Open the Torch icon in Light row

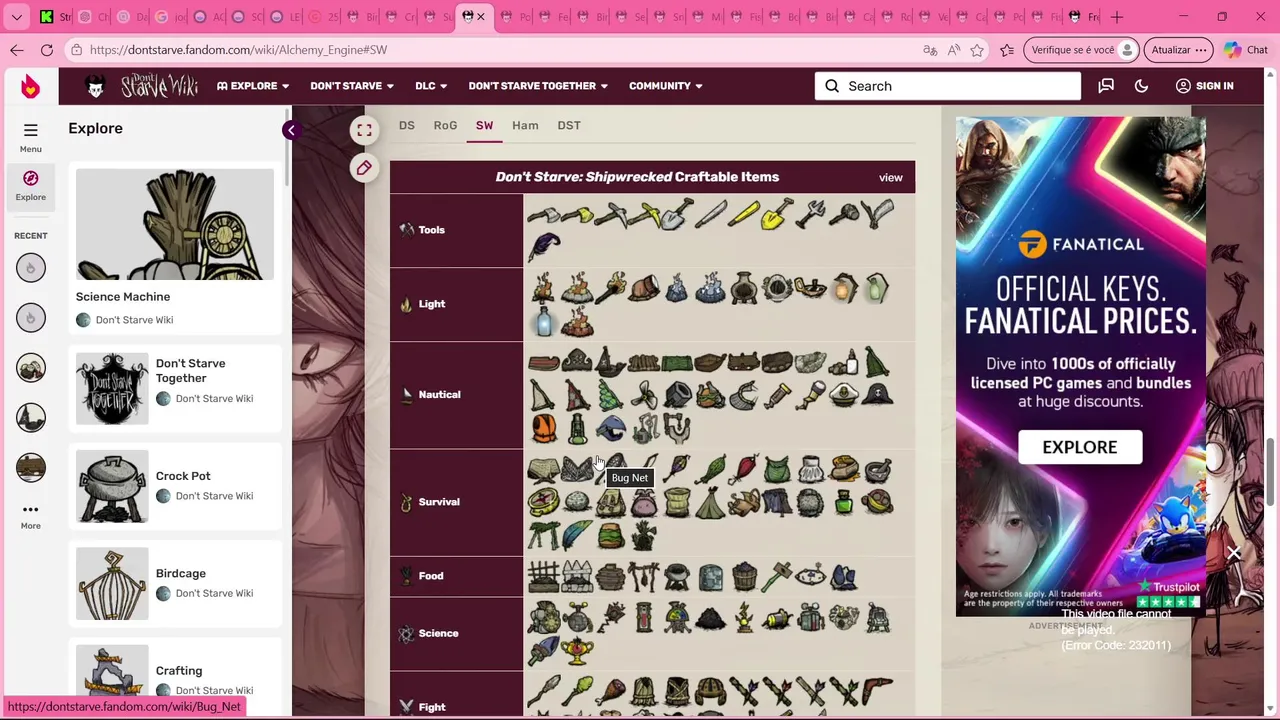(610, 288)
